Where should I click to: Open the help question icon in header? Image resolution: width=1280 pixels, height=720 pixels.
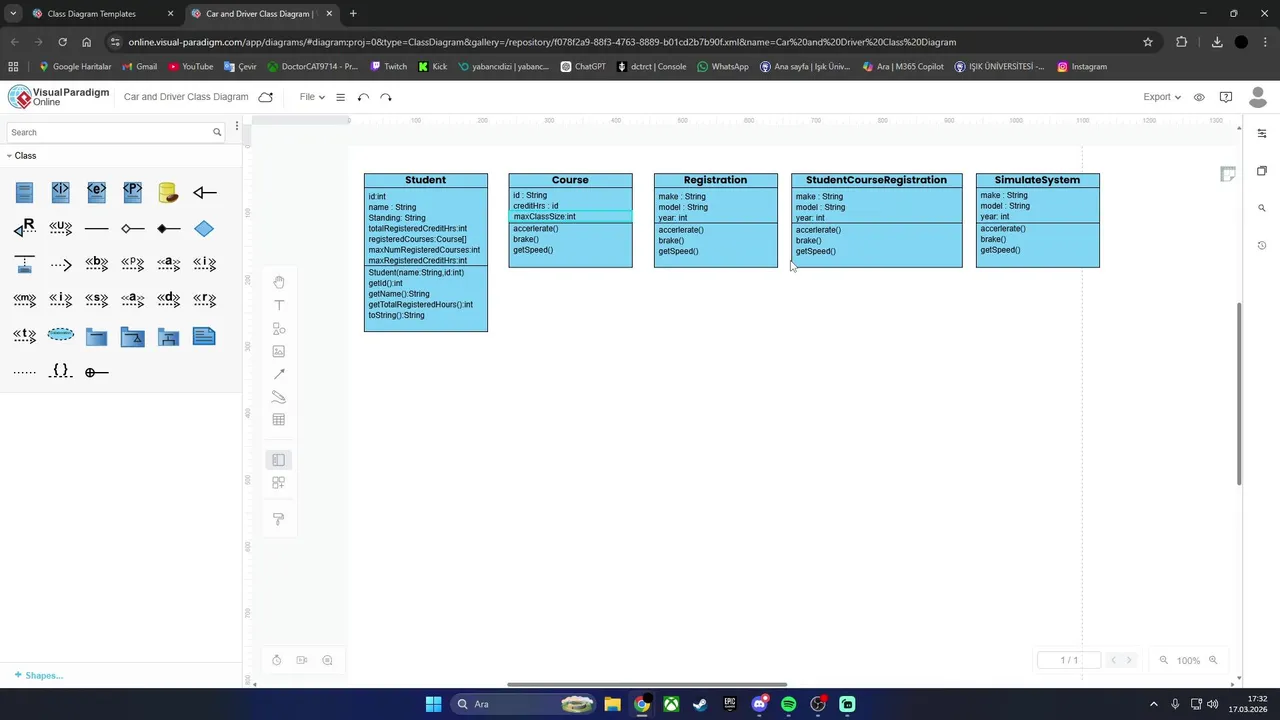(1226, 97)
